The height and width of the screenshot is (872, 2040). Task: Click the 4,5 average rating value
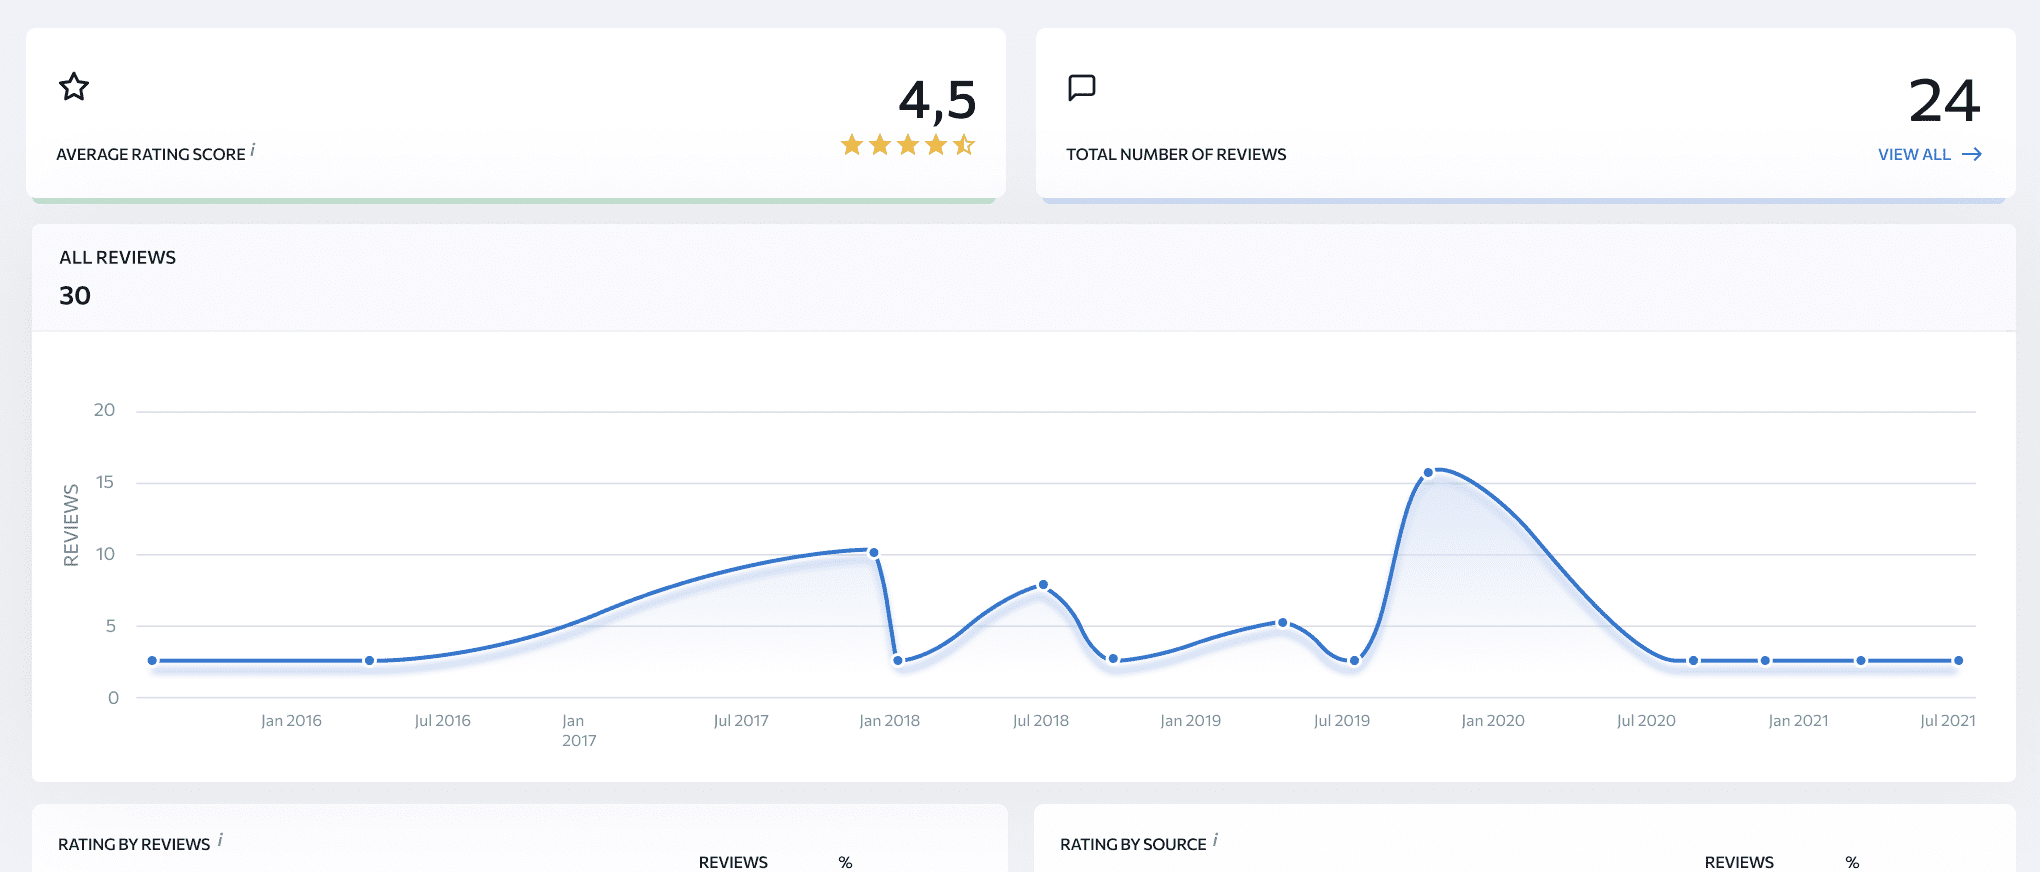point(937,101)
